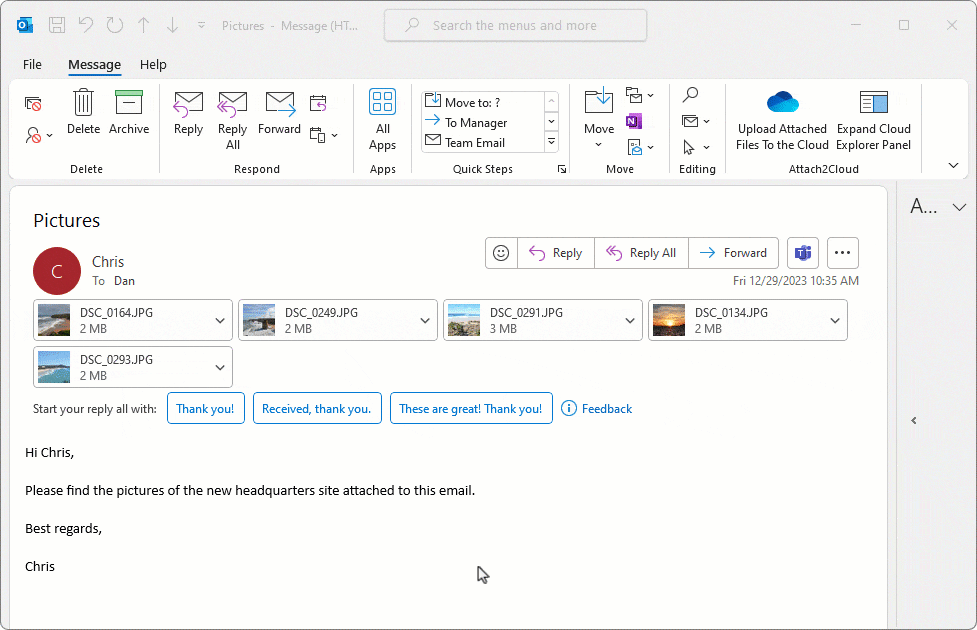
Task: Switch to the Help ribbon tab
Action: (153, 64)
